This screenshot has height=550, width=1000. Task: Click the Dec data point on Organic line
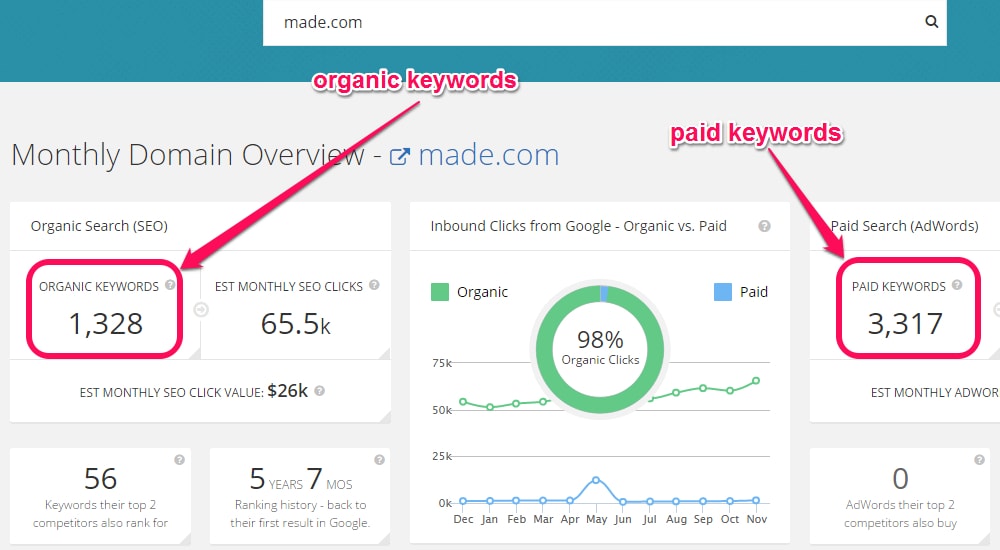point(463,401)
